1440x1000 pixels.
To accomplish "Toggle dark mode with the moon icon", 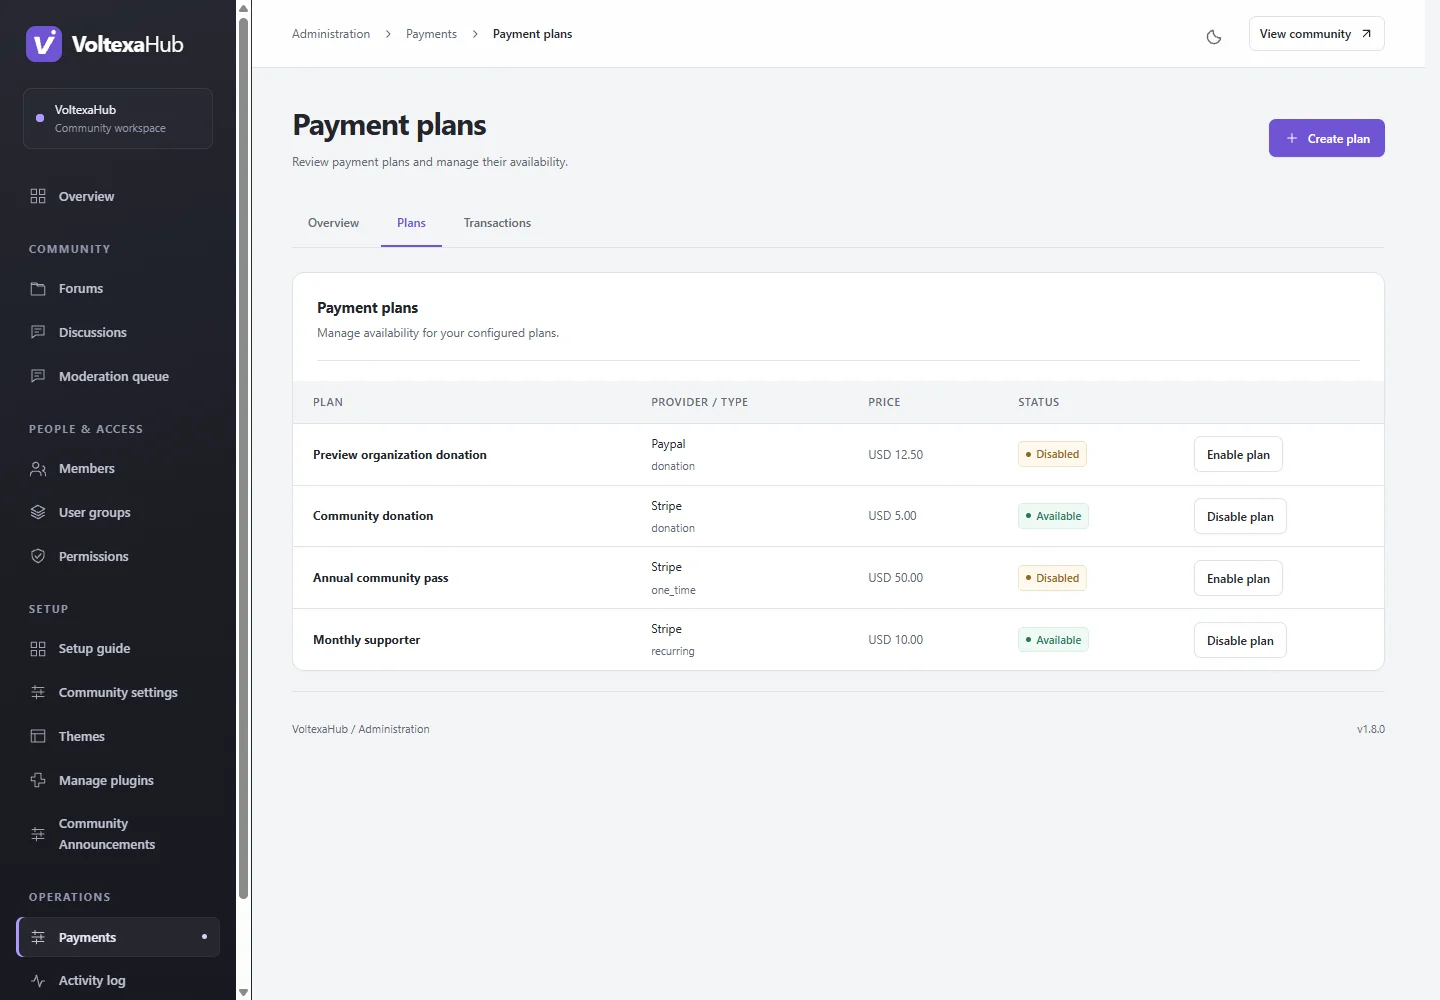I will click(x=1214, y=37).
